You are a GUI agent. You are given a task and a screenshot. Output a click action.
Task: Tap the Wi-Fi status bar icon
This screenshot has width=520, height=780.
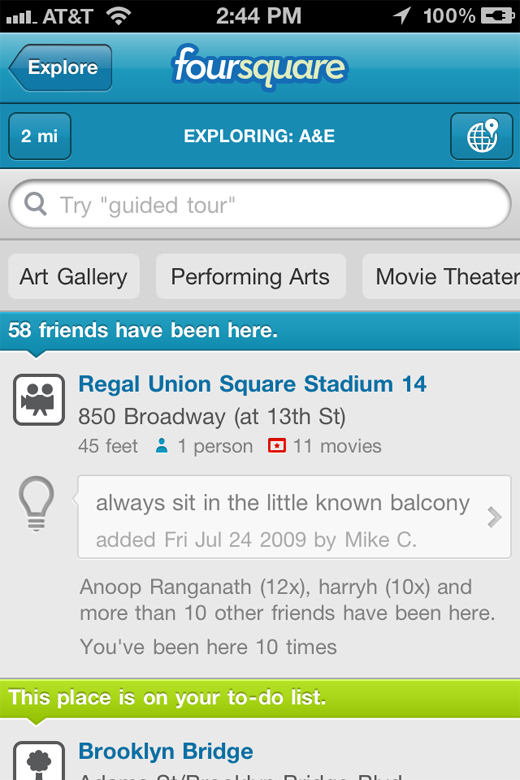pyautogui.click(x=118, y=15)
